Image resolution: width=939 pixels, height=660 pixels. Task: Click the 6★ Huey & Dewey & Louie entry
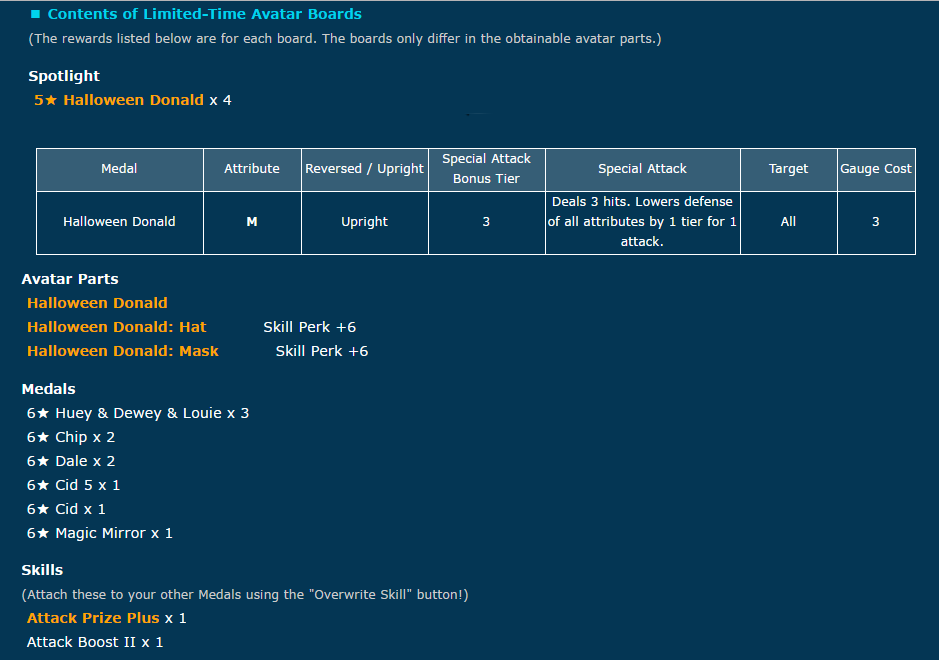click(x=138, y=413)
